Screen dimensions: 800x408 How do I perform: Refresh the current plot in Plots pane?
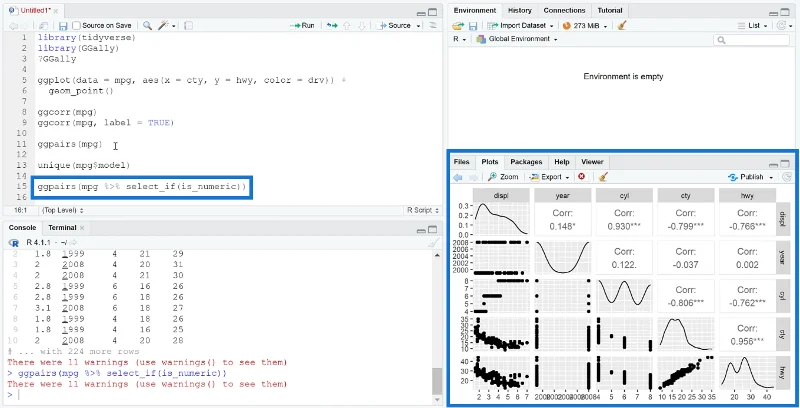tap(787, 177)
